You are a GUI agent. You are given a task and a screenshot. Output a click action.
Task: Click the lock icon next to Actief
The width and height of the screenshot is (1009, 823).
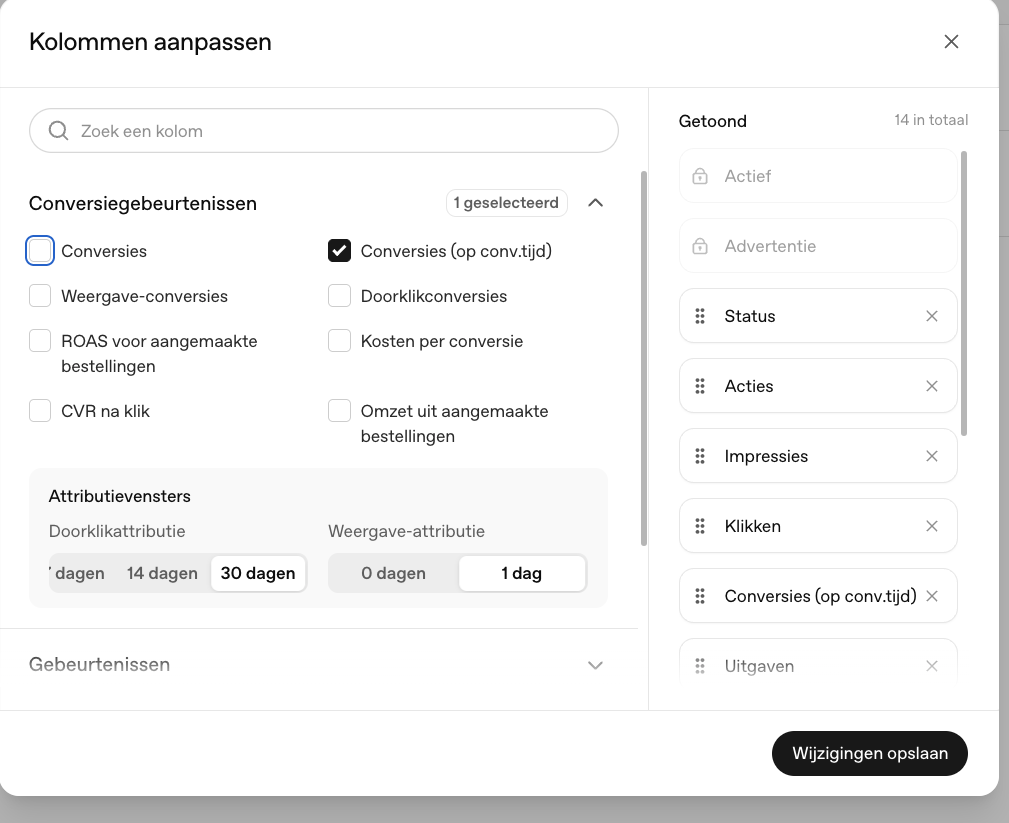point(700,176)
